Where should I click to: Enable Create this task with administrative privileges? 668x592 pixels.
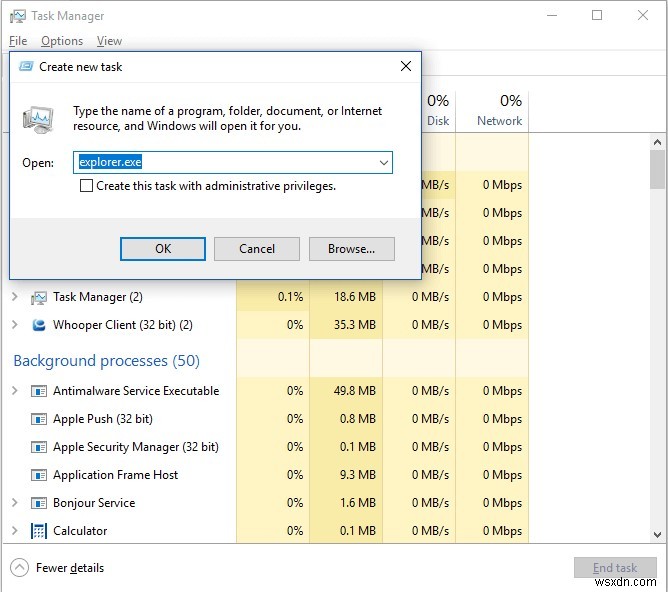coord(86,186)
